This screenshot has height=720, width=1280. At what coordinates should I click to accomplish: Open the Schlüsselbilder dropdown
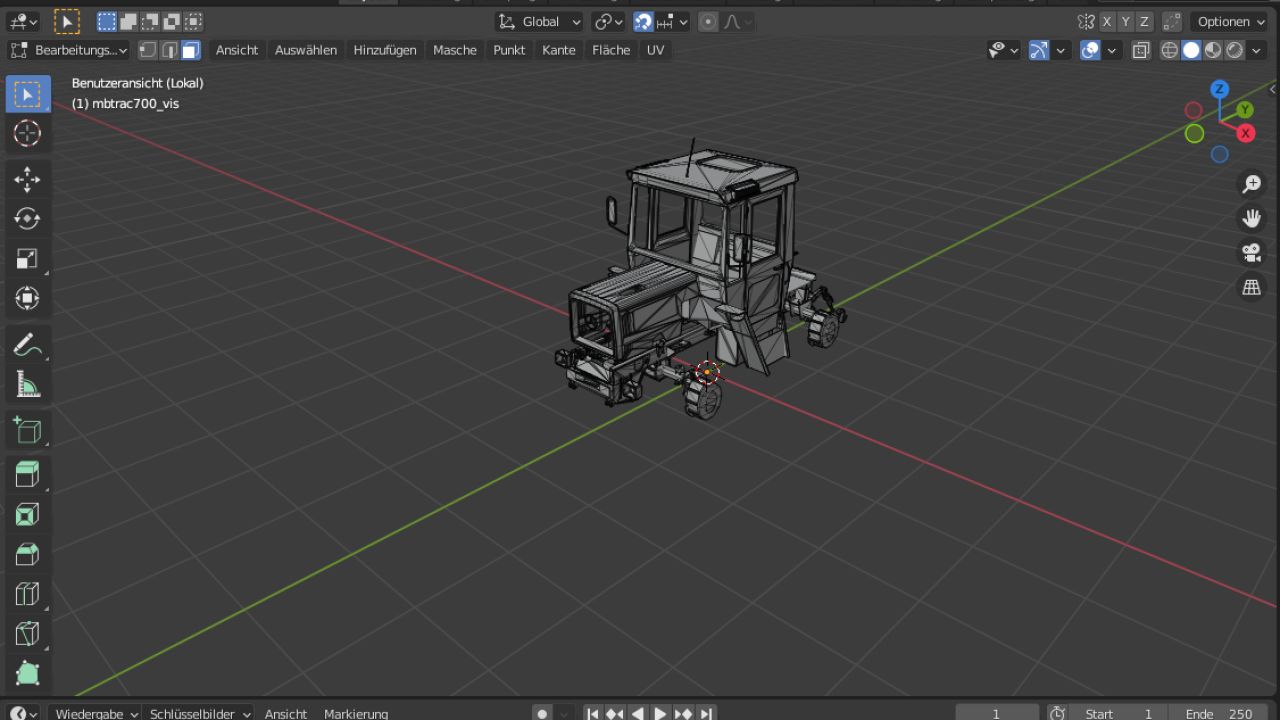click(x=200, y=713)
